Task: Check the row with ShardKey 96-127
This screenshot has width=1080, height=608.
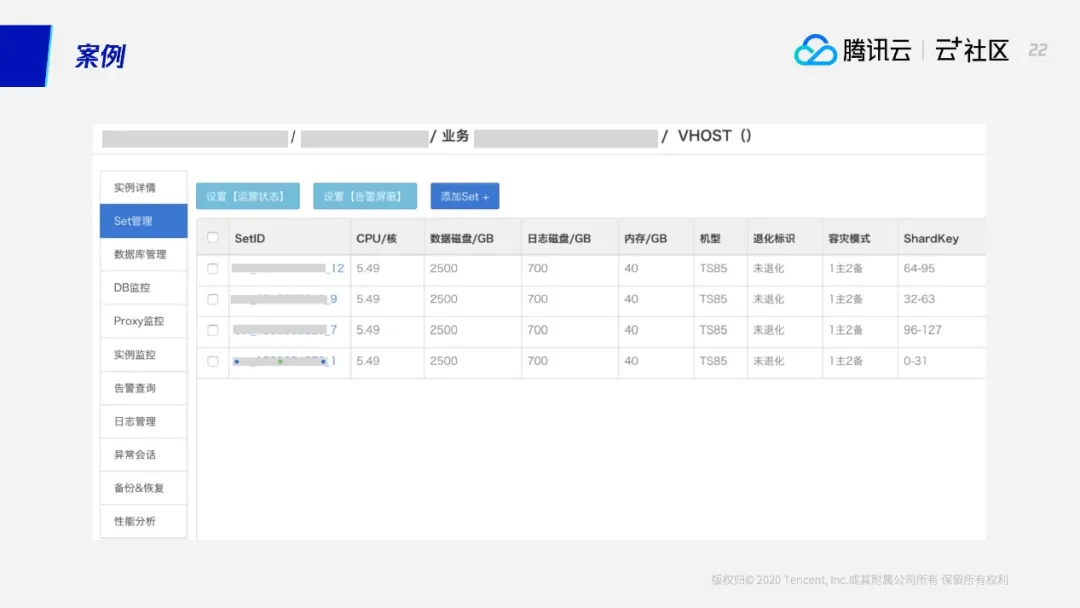Action: point(213,330)
